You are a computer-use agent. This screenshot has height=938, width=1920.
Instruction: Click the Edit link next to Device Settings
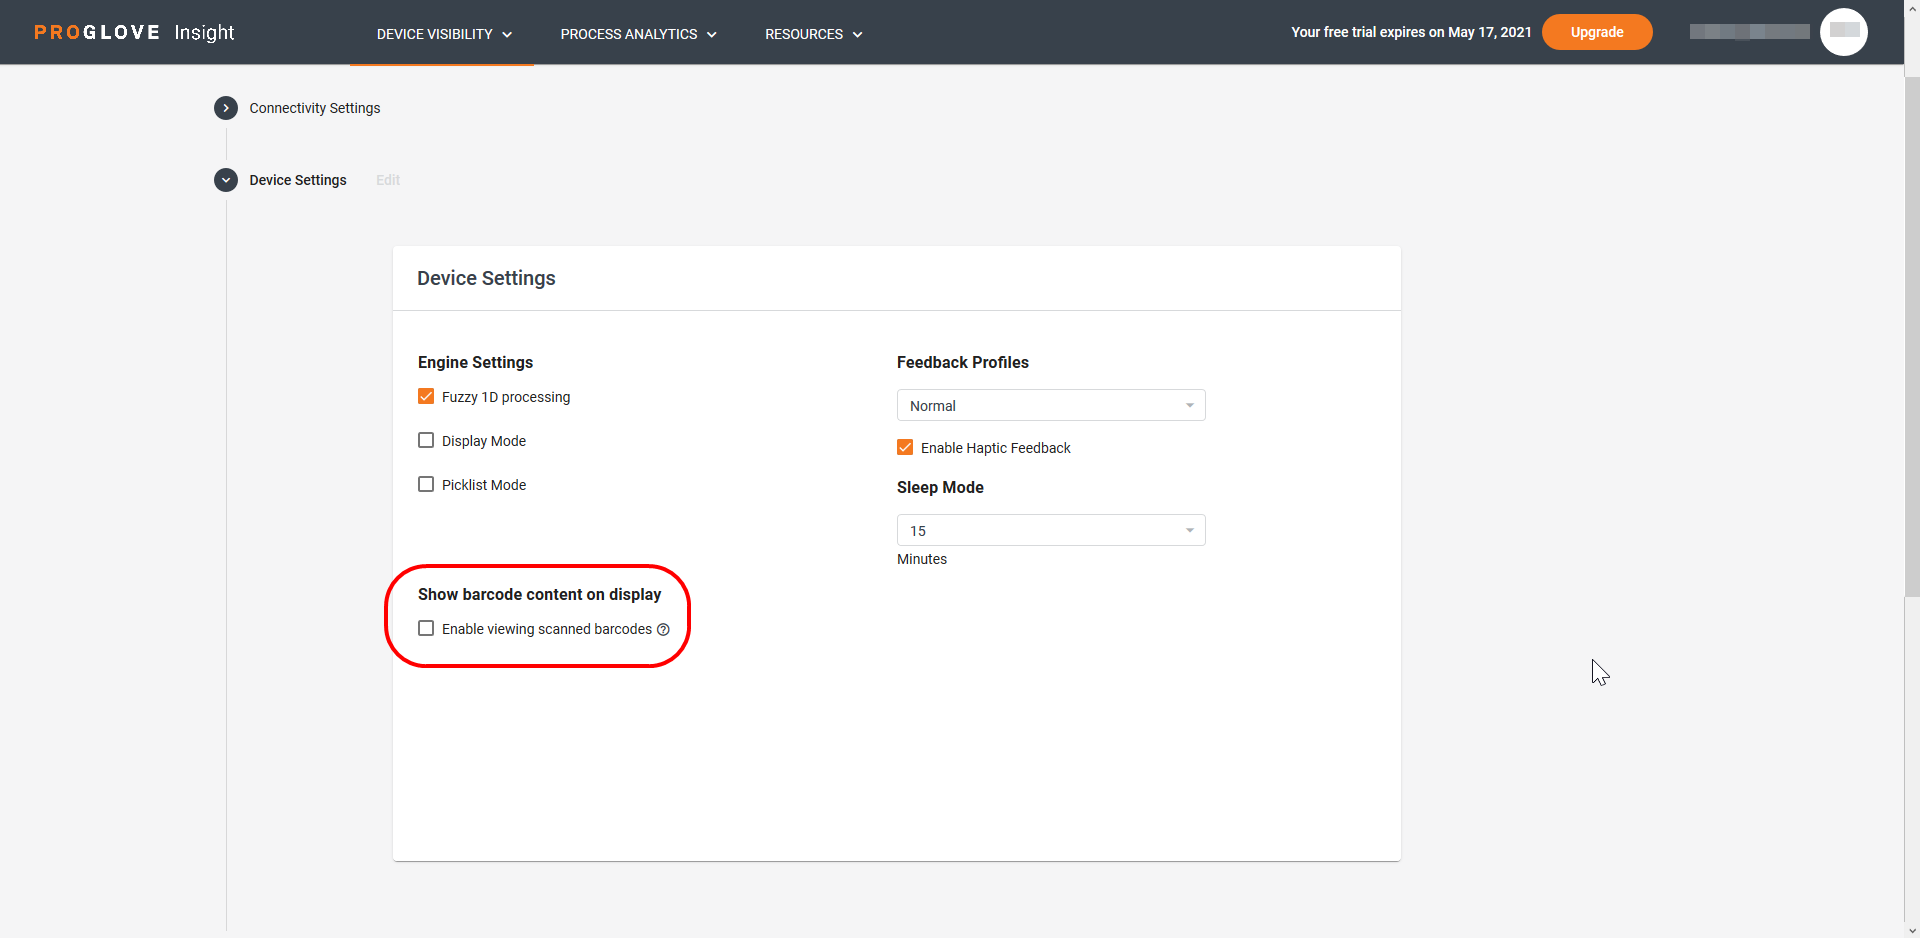[388, 180]
